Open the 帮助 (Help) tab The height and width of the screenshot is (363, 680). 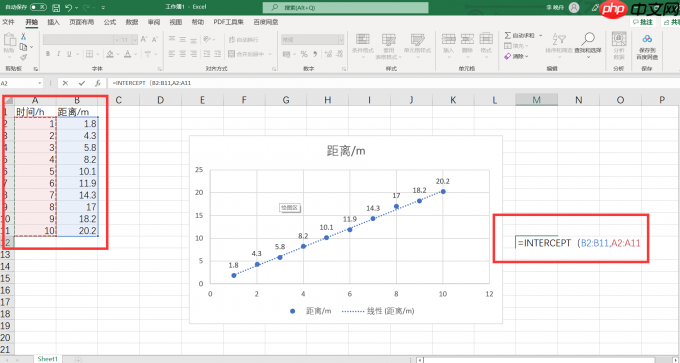[x=198, y=22]
